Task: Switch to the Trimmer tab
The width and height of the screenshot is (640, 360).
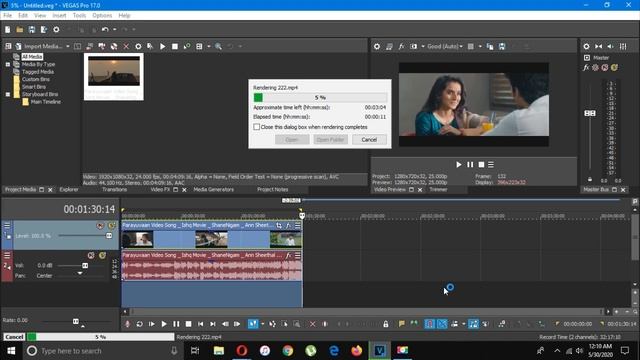Action: point(438,189)
